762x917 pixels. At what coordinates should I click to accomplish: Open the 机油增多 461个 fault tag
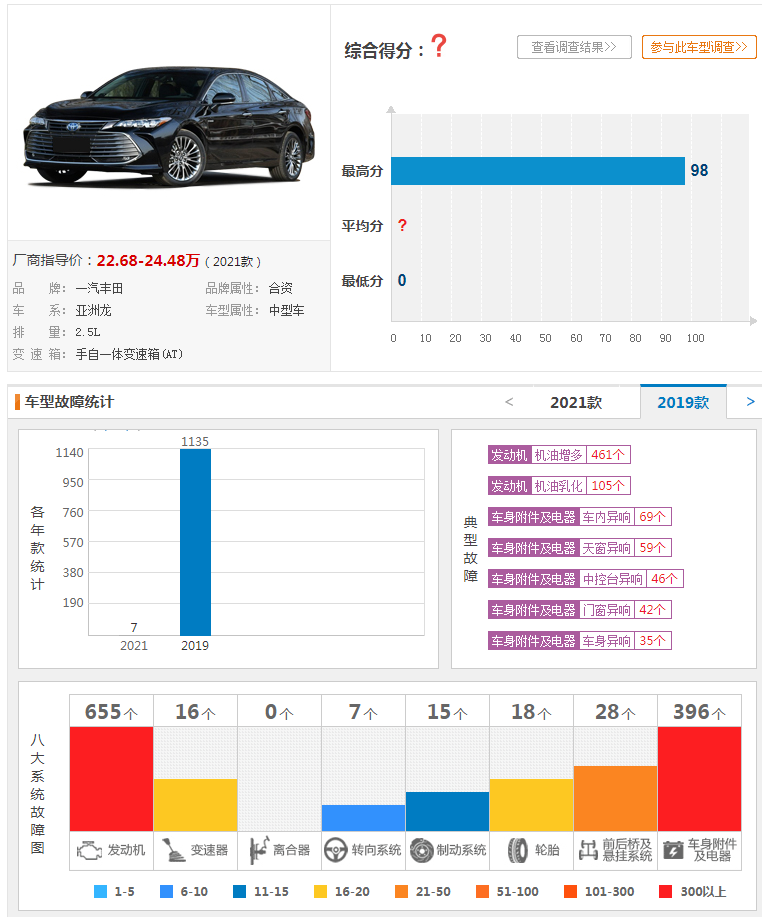tap(559, 455)
